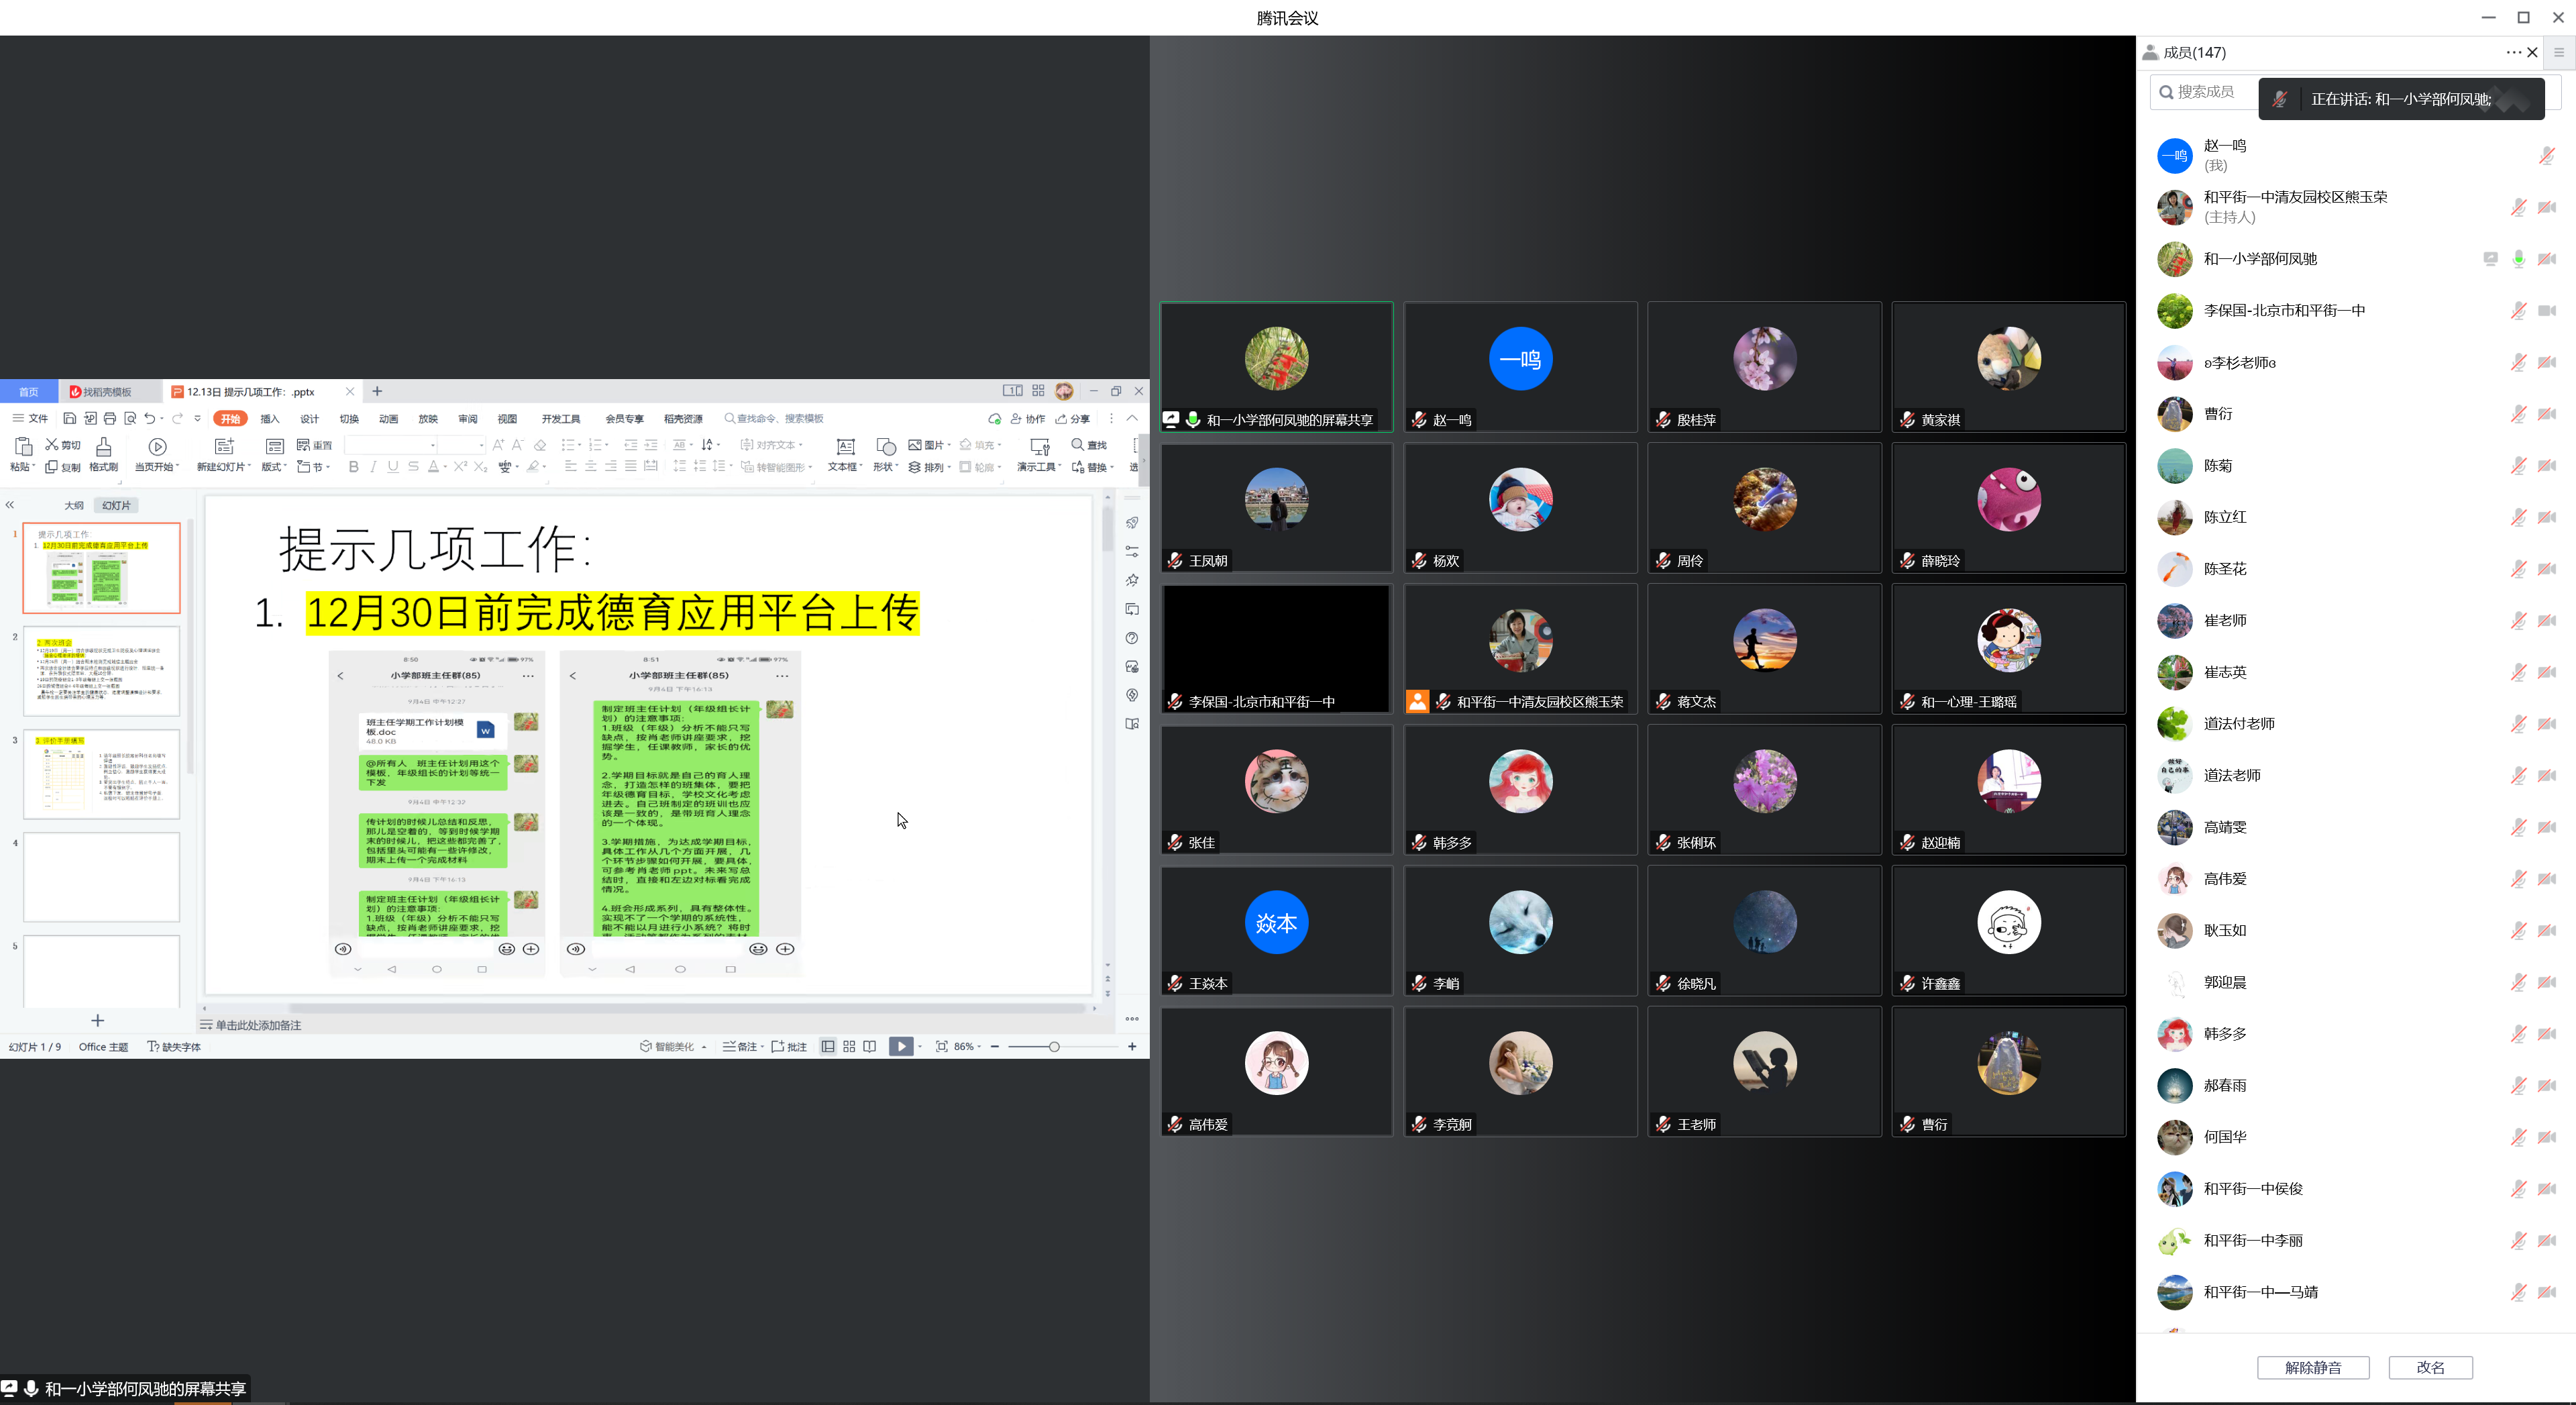Expand the 86% zoom level dropdown
This screenshot has height=1405, width=2576.
tap(980, 1046)
